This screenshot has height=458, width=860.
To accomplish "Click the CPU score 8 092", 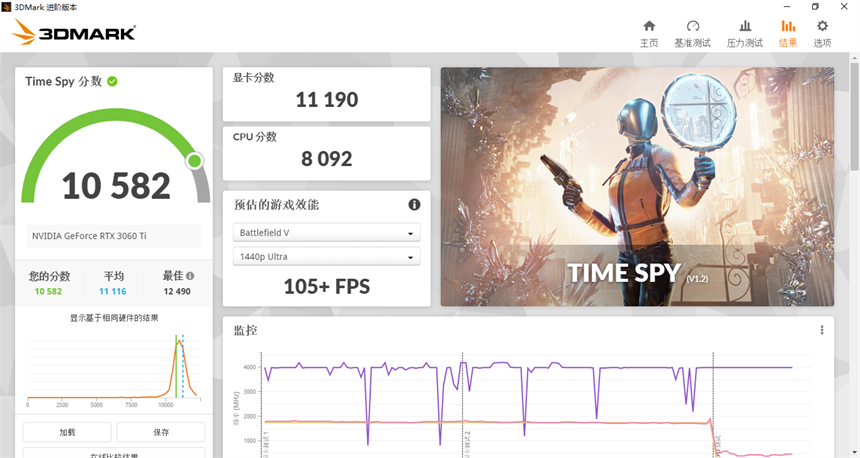I will pyautogui.click(x=327, y=159).
